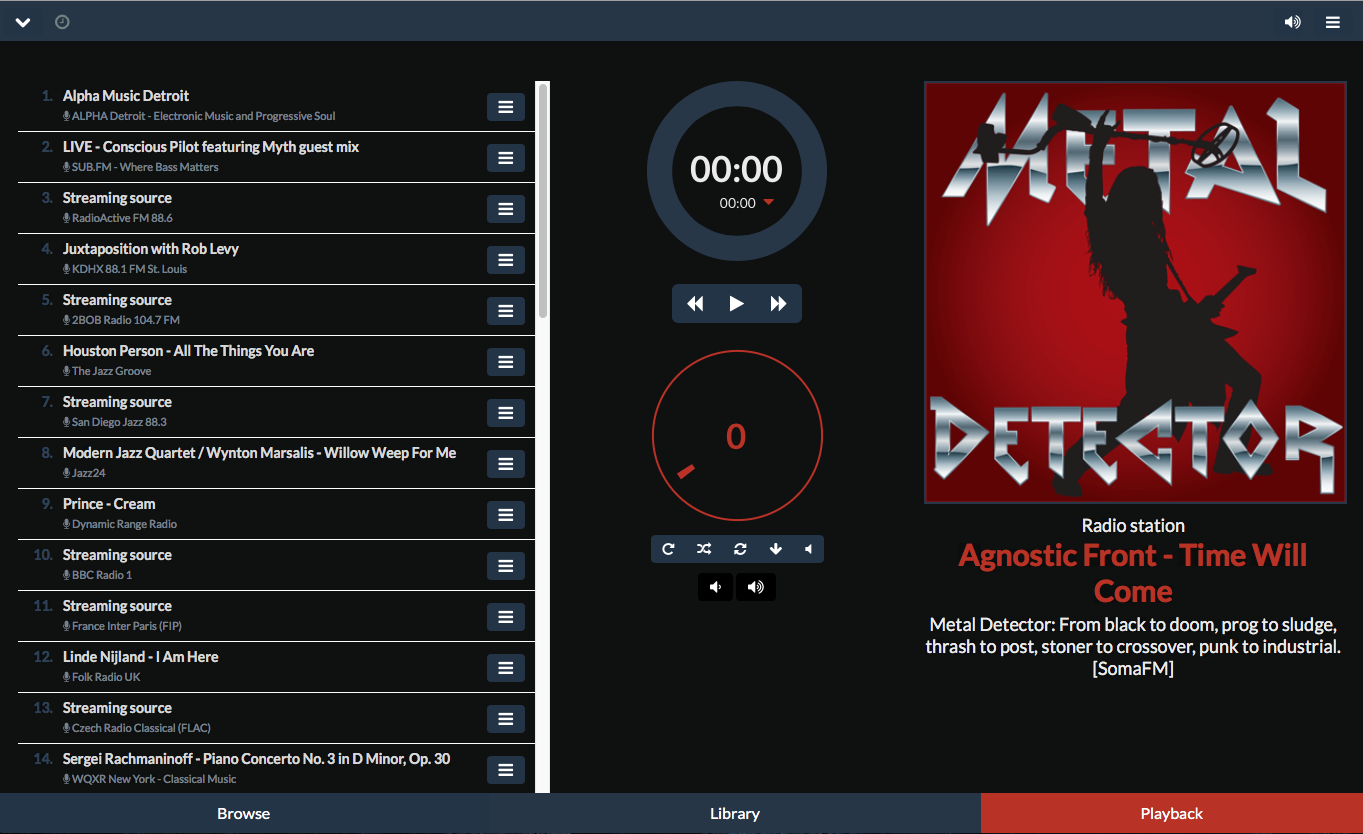Open menu for Alpha Music Detroit item
Screen dimensions: 1363x834
click(506, 107)
